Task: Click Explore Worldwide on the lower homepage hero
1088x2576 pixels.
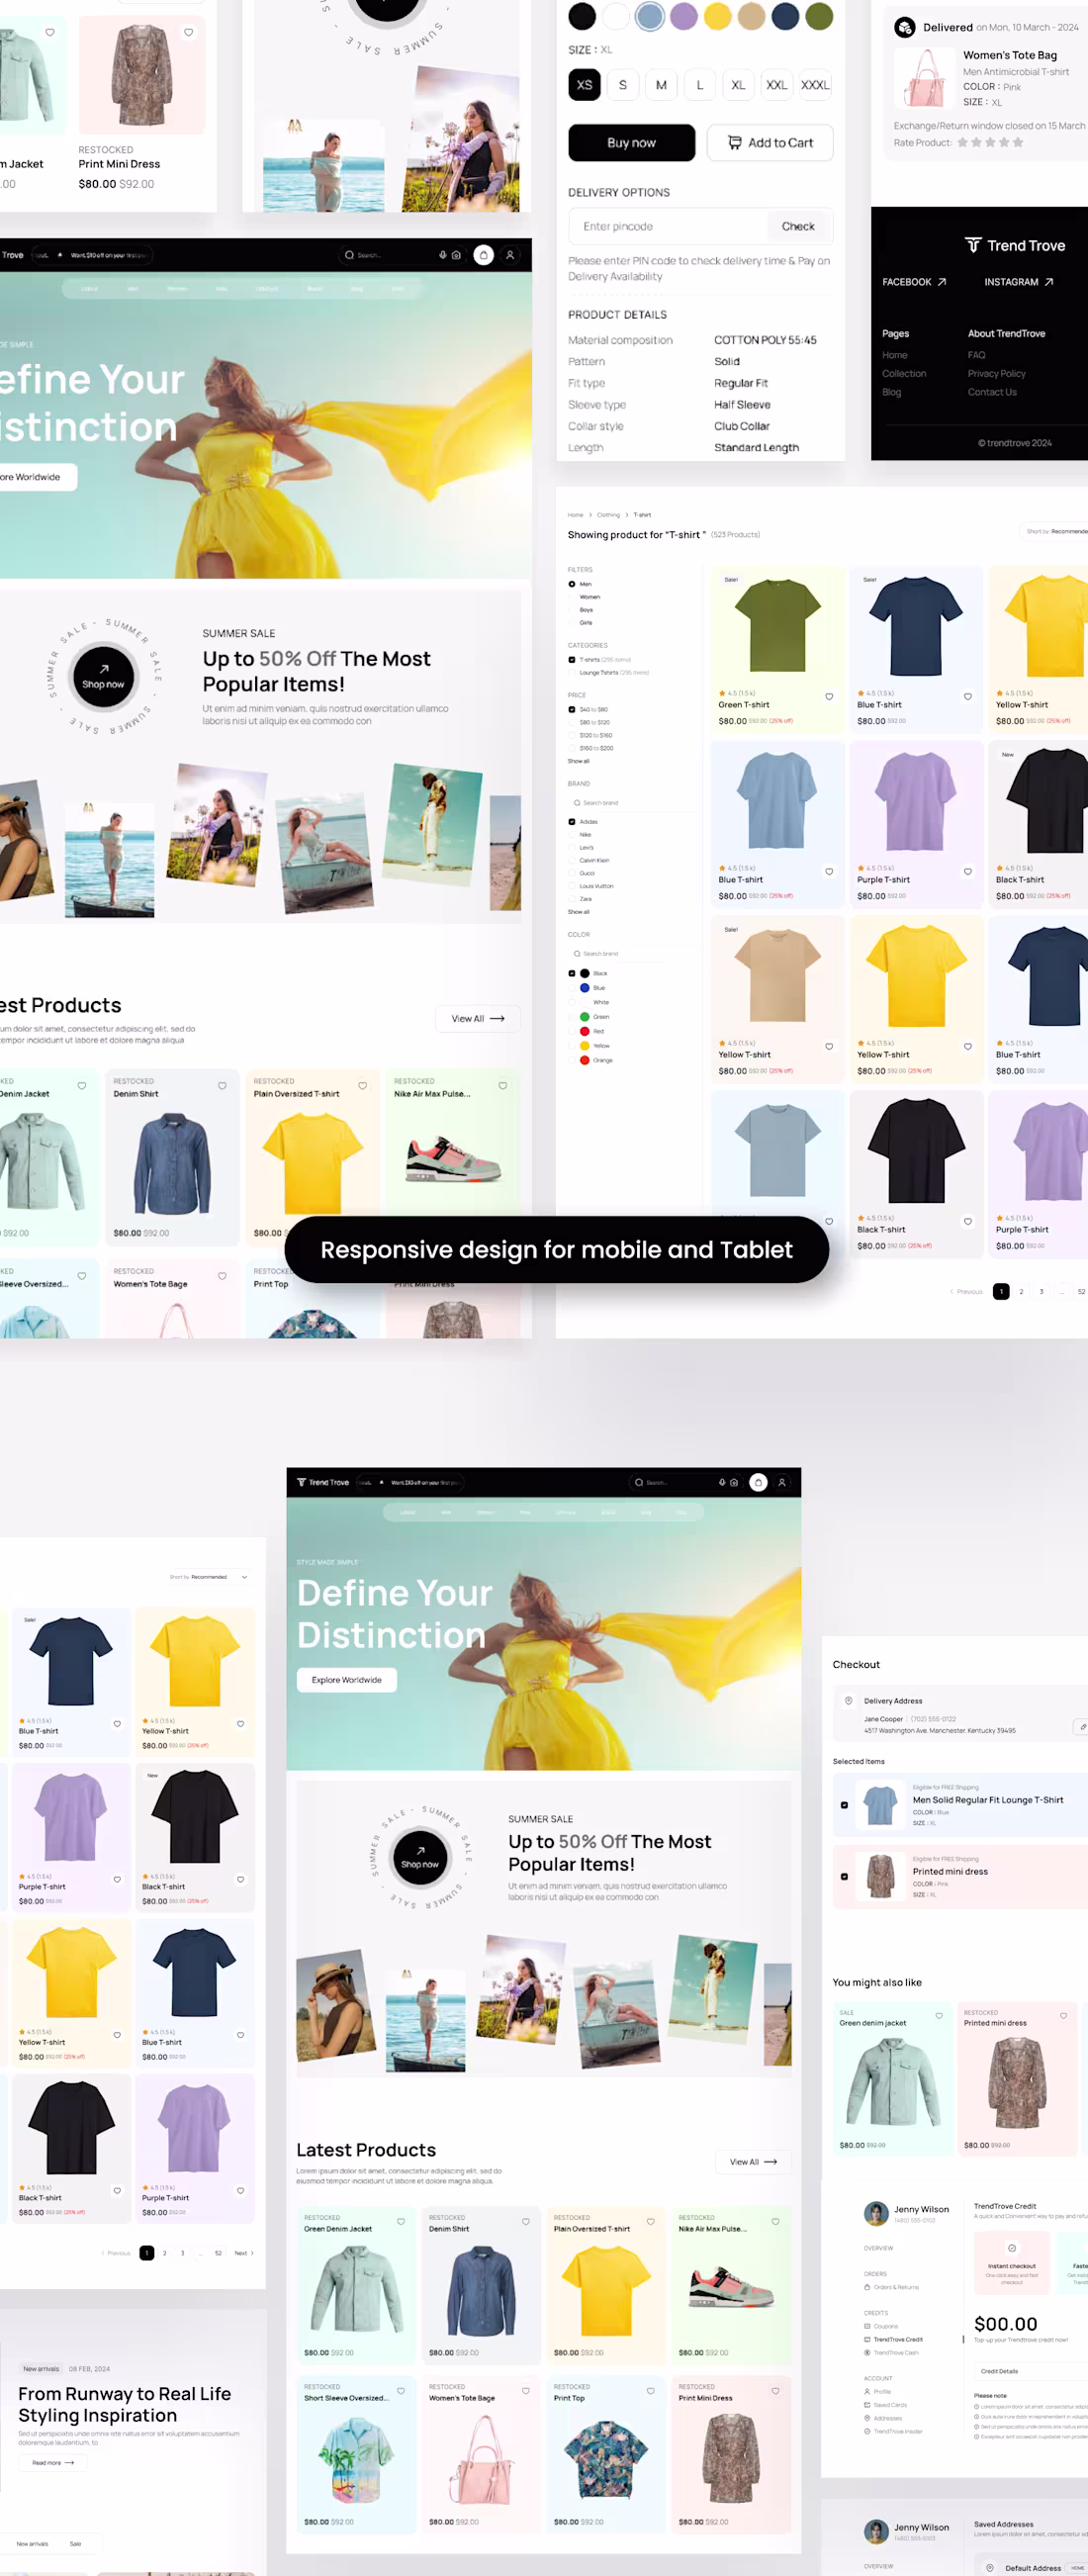Action: [346, 1680]
